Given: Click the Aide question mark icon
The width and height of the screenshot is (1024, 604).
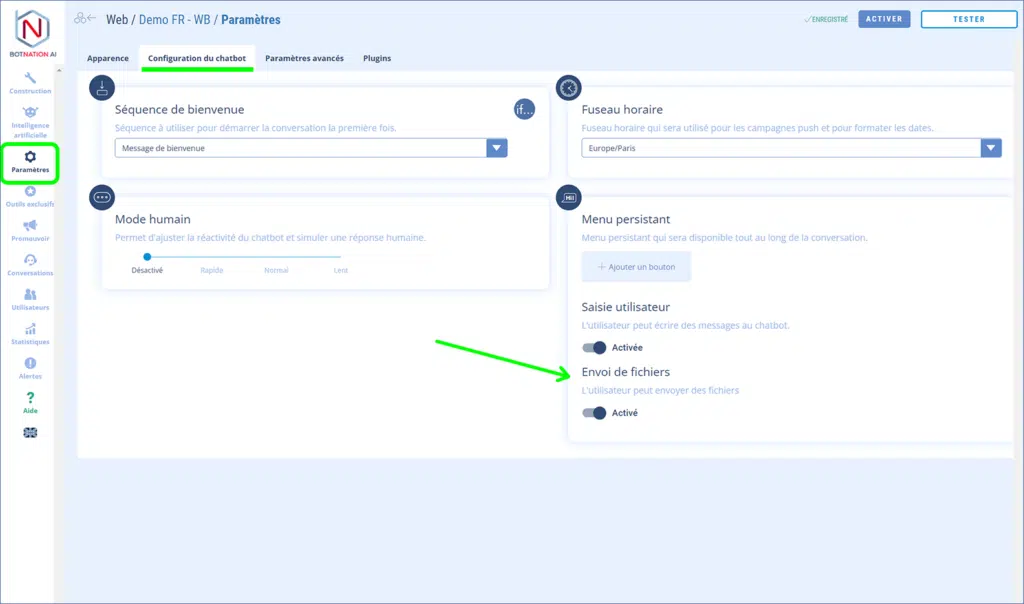Looking at the screenshot, I should click(x=30, y=398).
